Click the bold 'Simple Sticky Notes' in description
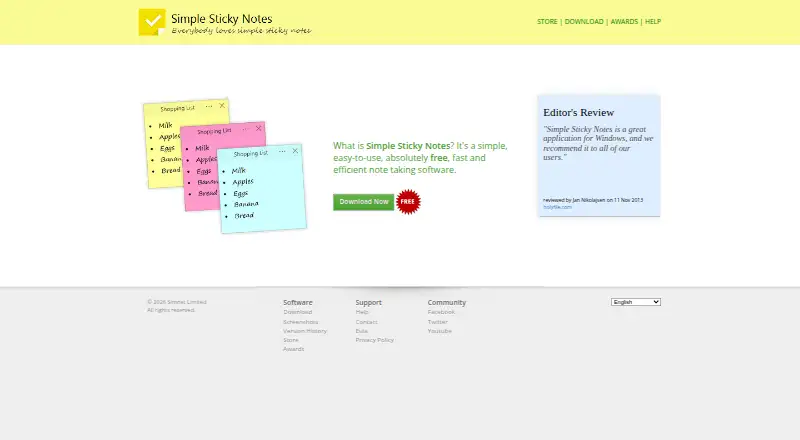800x440 pixels. pyautogui.click(x=408, y=145)
